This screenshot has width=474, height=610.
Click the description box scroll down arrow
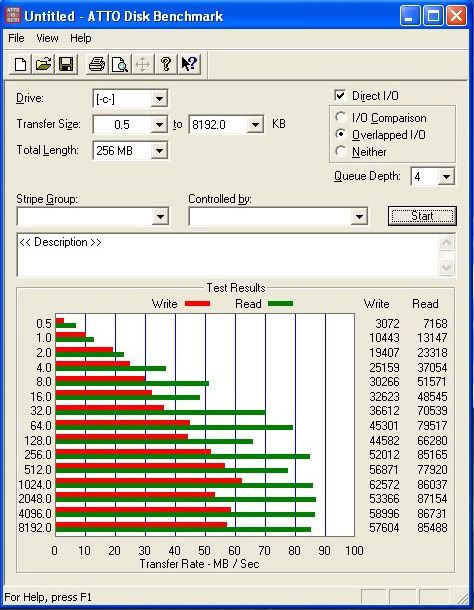coord(446,268)
